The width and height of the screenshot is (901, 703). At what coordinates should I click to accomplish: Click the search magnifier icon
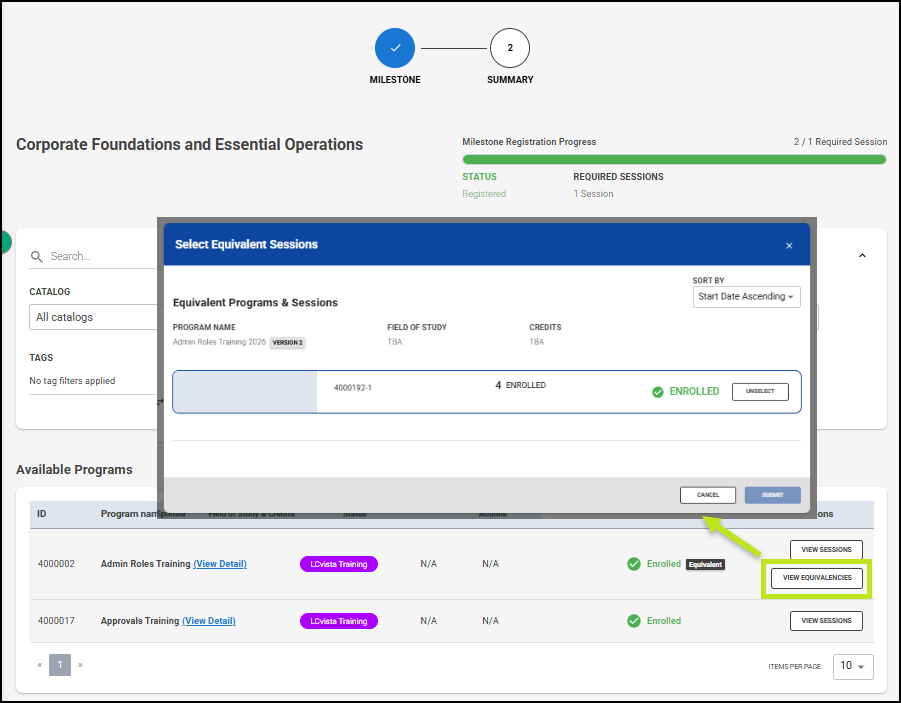(37, 257)
